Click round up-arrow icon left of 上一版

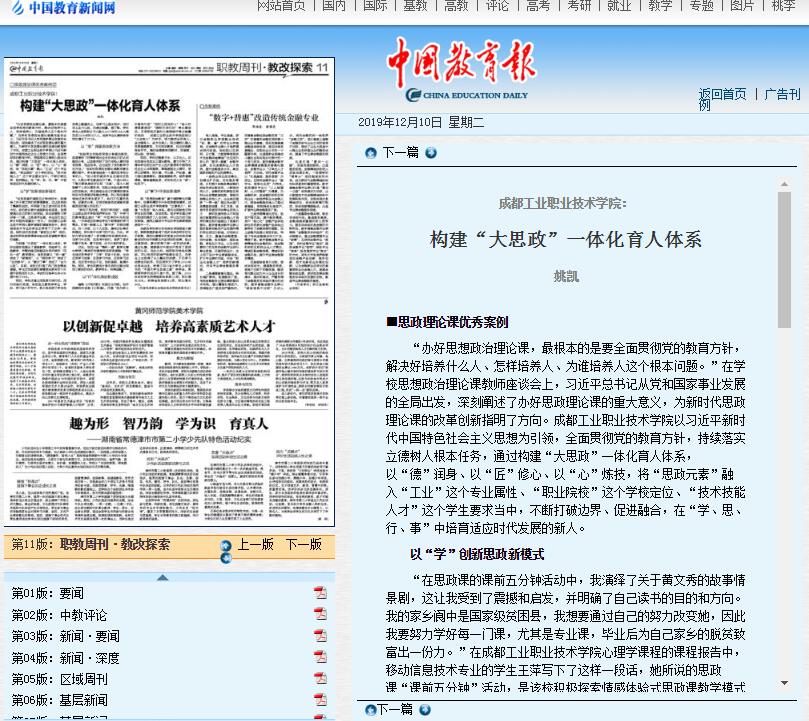pyautogui.click(x=225, y=546)
